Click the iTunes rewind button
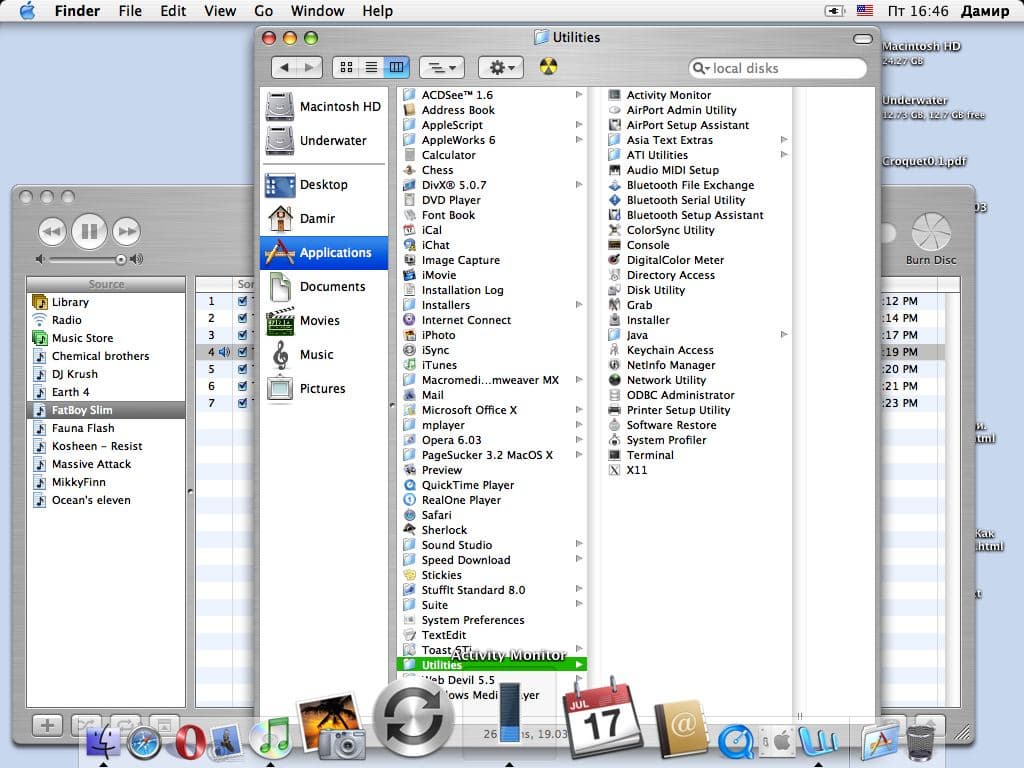Screen dimensions: 1024x768 click(x=52, y=231)
